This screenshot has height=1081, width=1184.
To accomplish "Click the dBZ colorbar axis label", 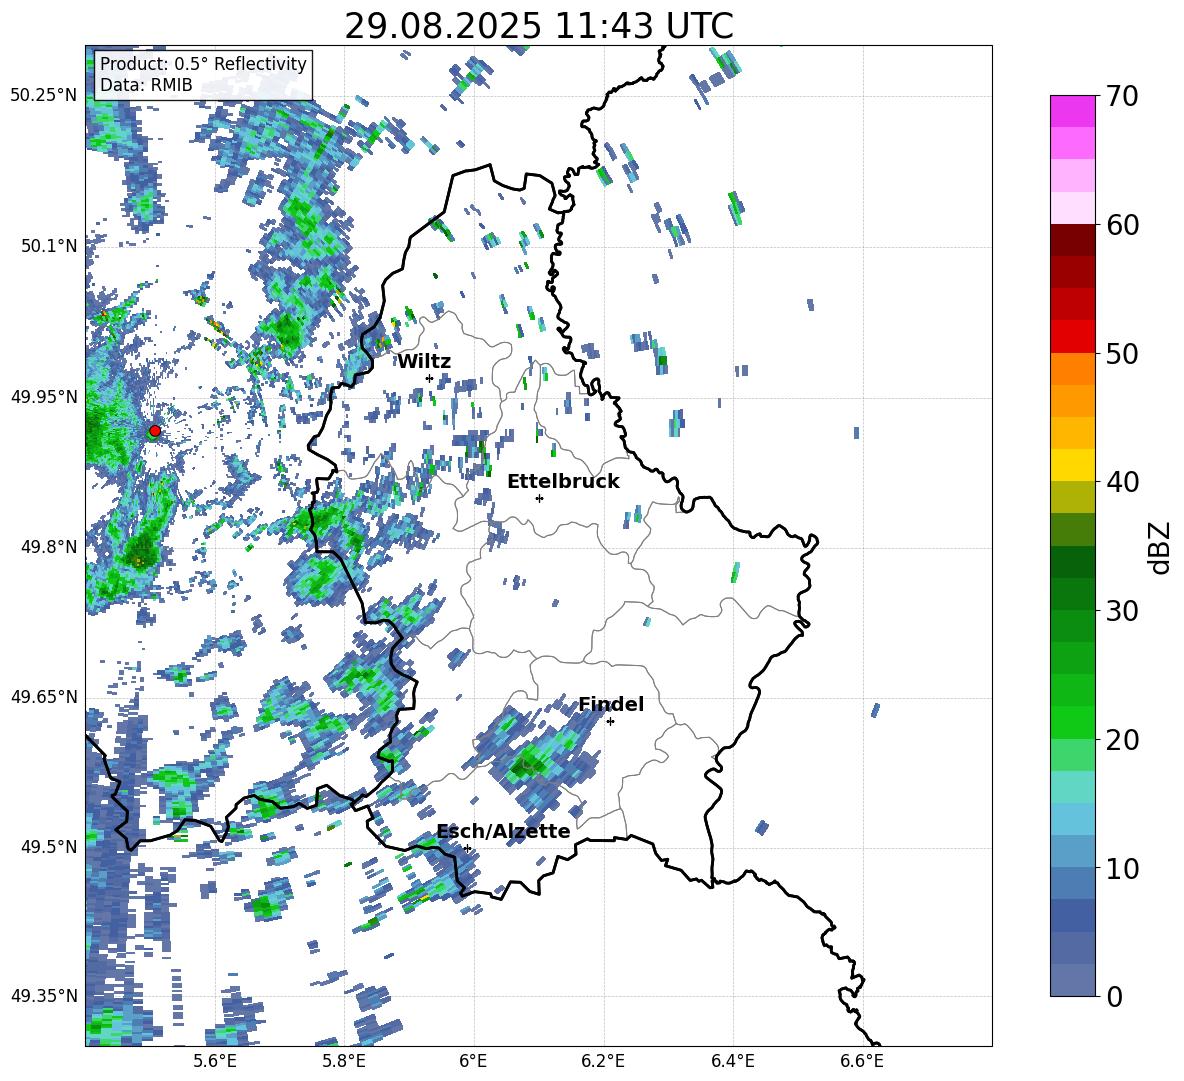I will 1161,547.
